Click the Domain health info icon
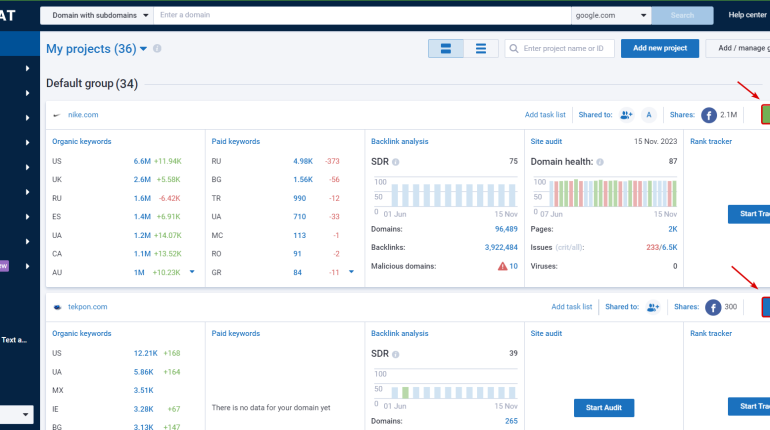The height and width of the screenshot is (430, 770). click(600, 162)
